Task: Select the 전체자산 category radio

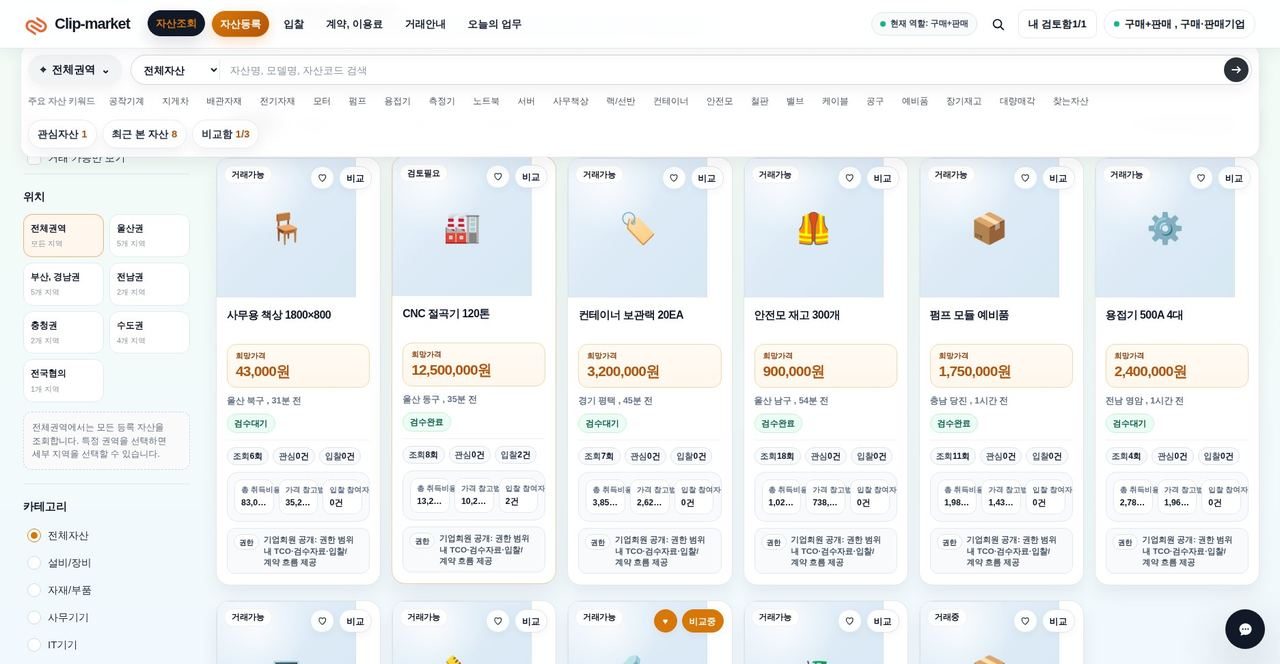Action: click(34, 536)
